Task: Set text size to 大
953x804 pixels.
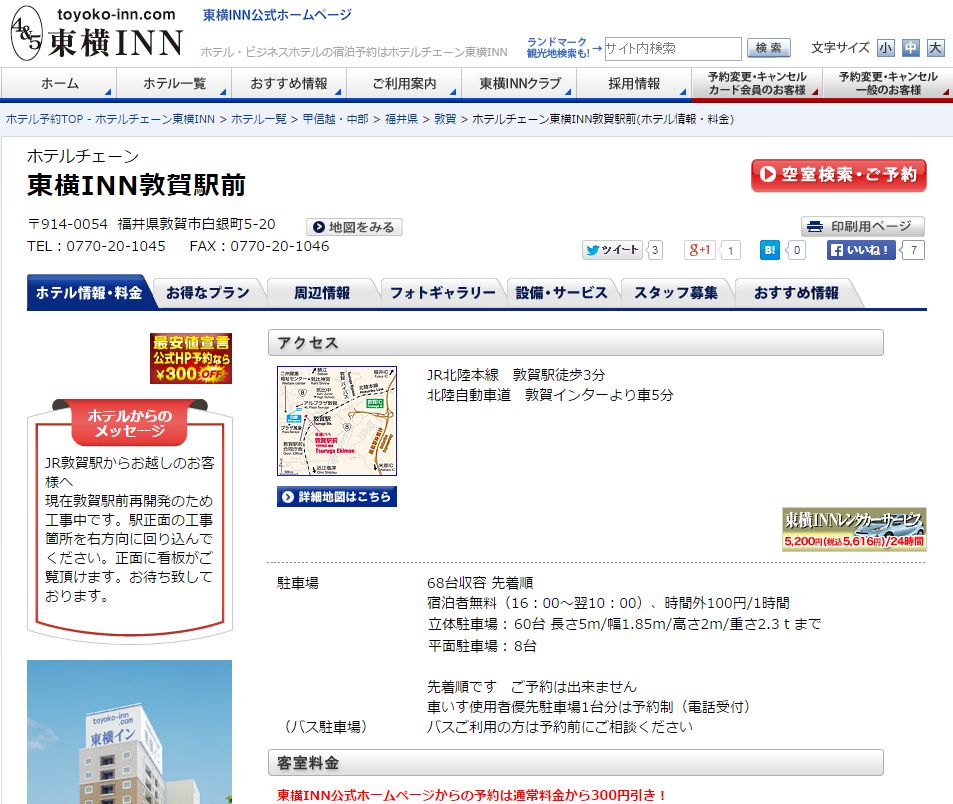Action: coord(935,48)
